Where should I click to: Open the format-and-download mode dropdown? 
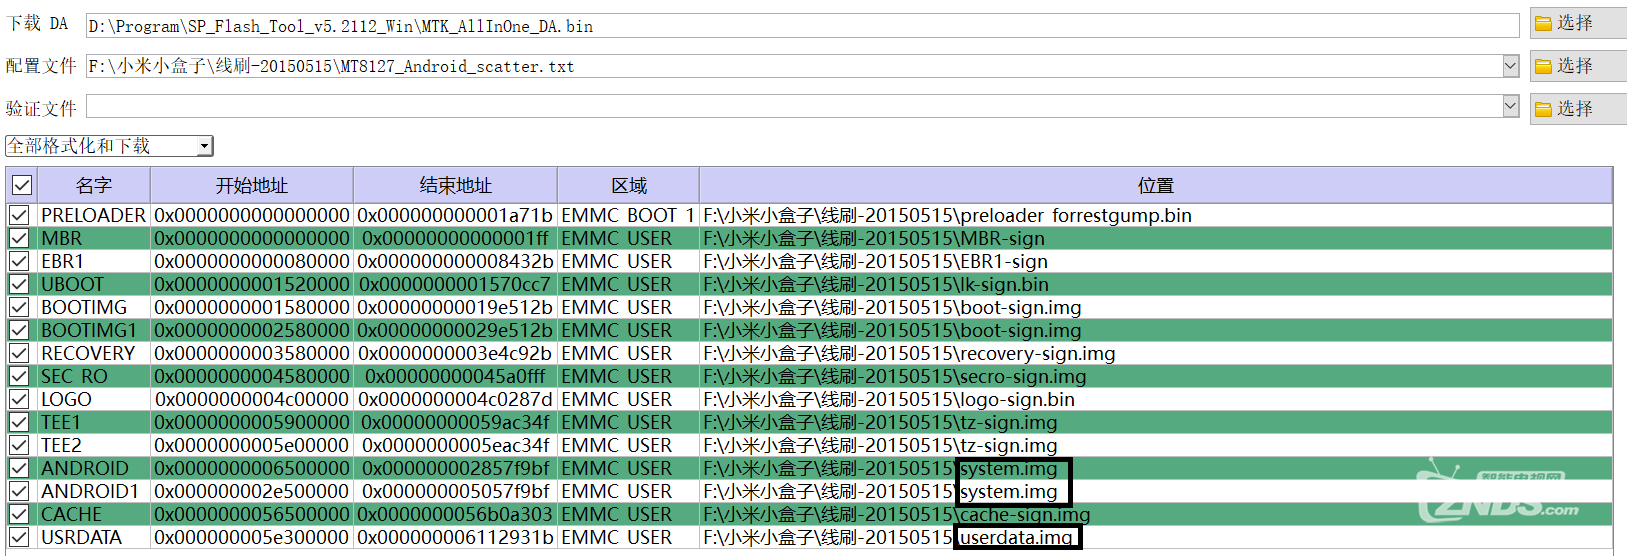(204, 146)
